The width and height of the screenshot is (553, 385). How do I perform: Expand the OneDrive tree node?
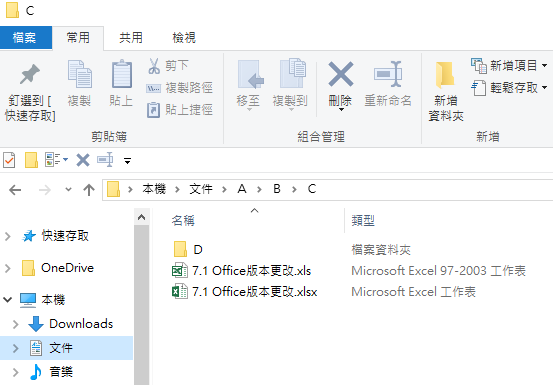[x=7, y=268]
